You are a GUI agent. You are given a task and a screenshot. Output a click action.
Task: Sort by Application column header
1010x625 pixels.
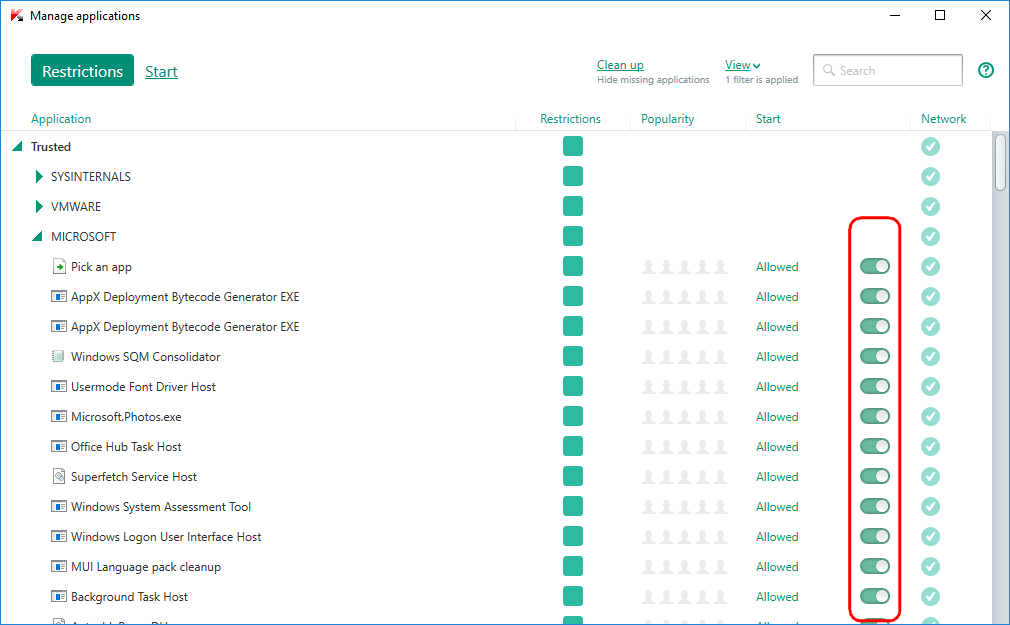click(61, 119)
